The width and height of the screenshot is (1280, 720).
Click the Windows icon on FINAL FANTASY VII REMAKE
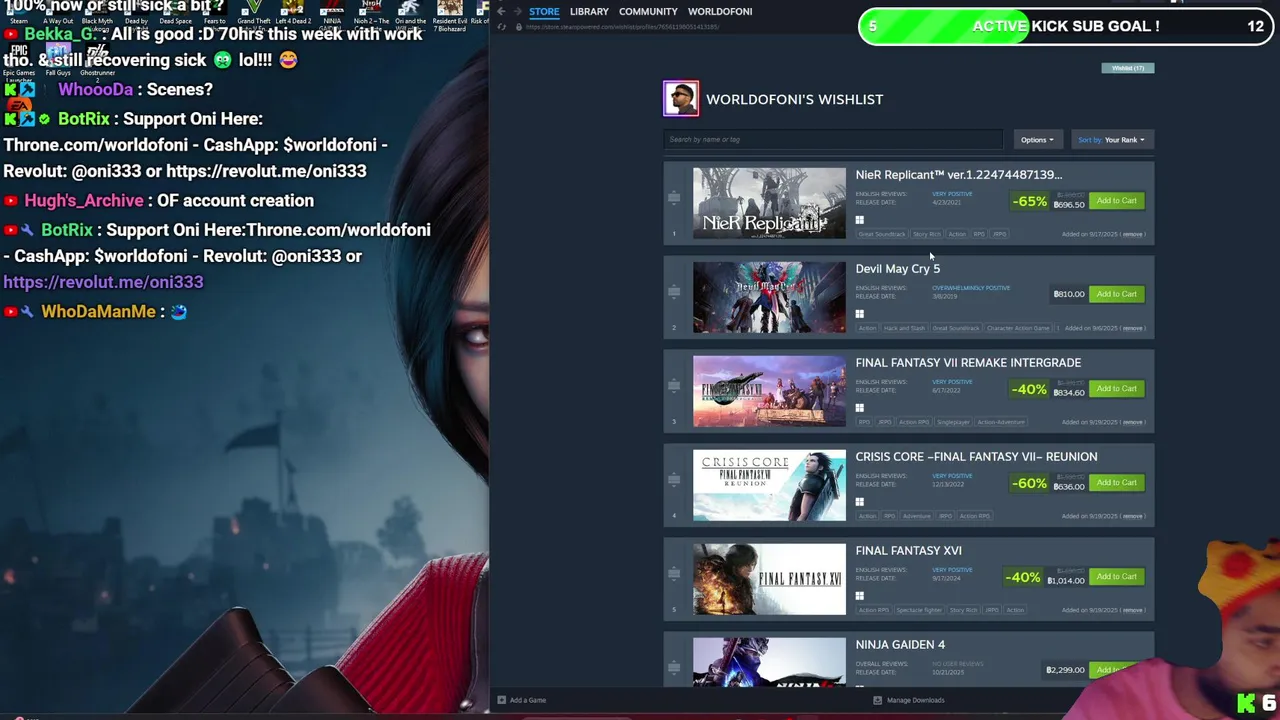pos(859,408)
